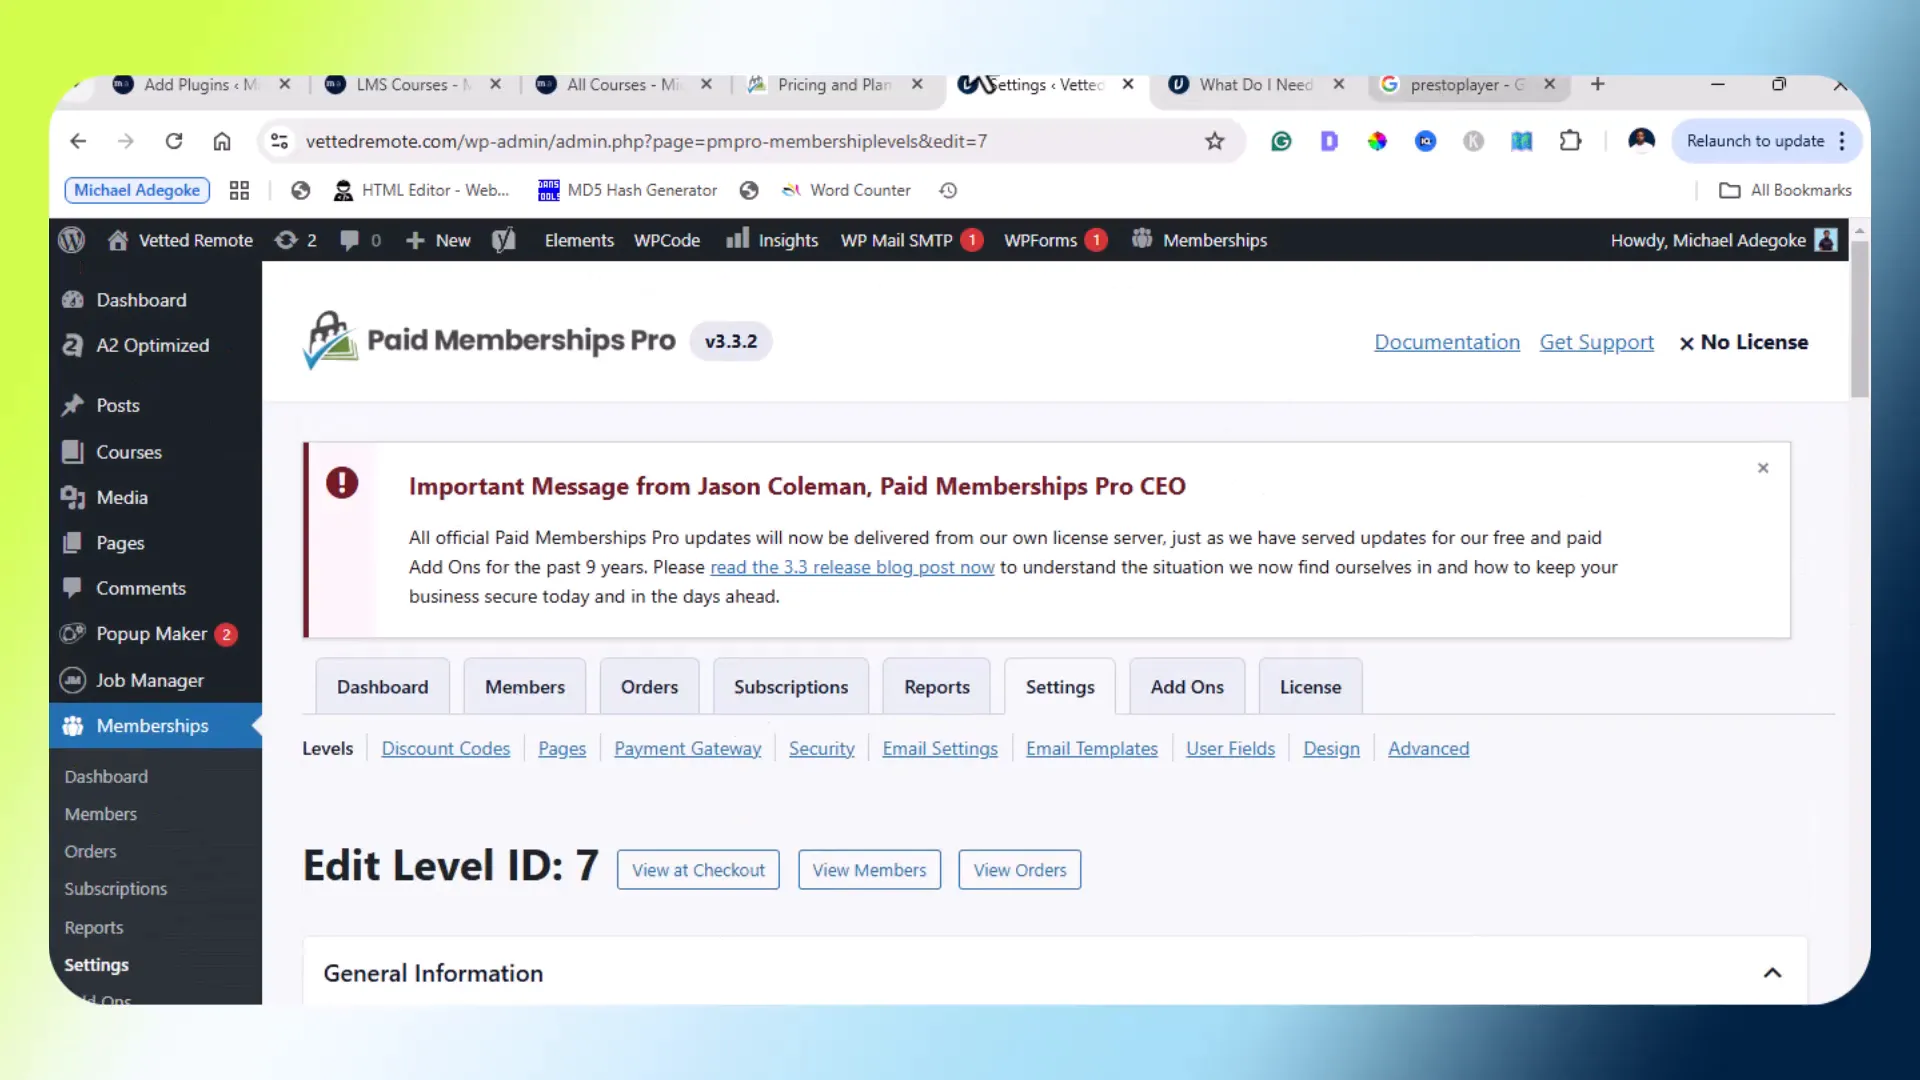The width and height of the screenshot is (1920, 1080).
Task: Open WPForms in admin bar
Action: pos(1055,240)
